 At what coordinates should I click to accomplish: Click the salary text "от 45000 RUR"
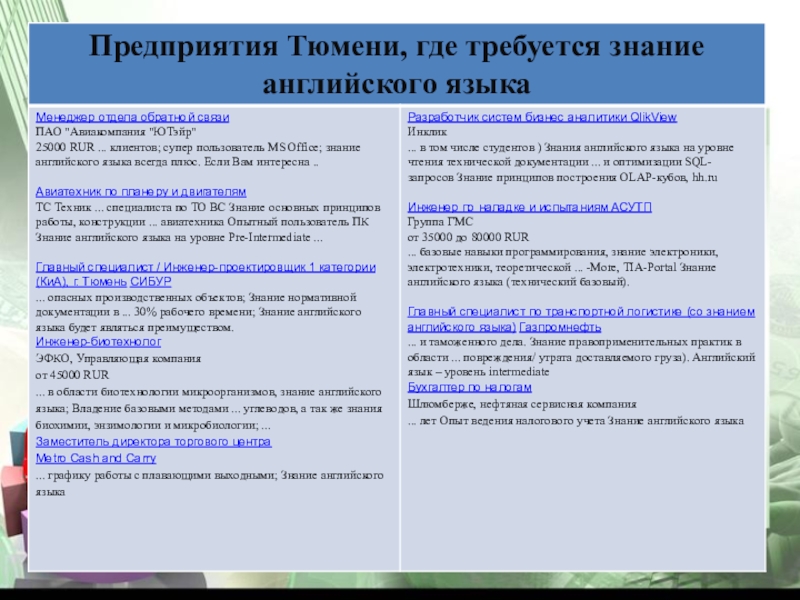72,375
